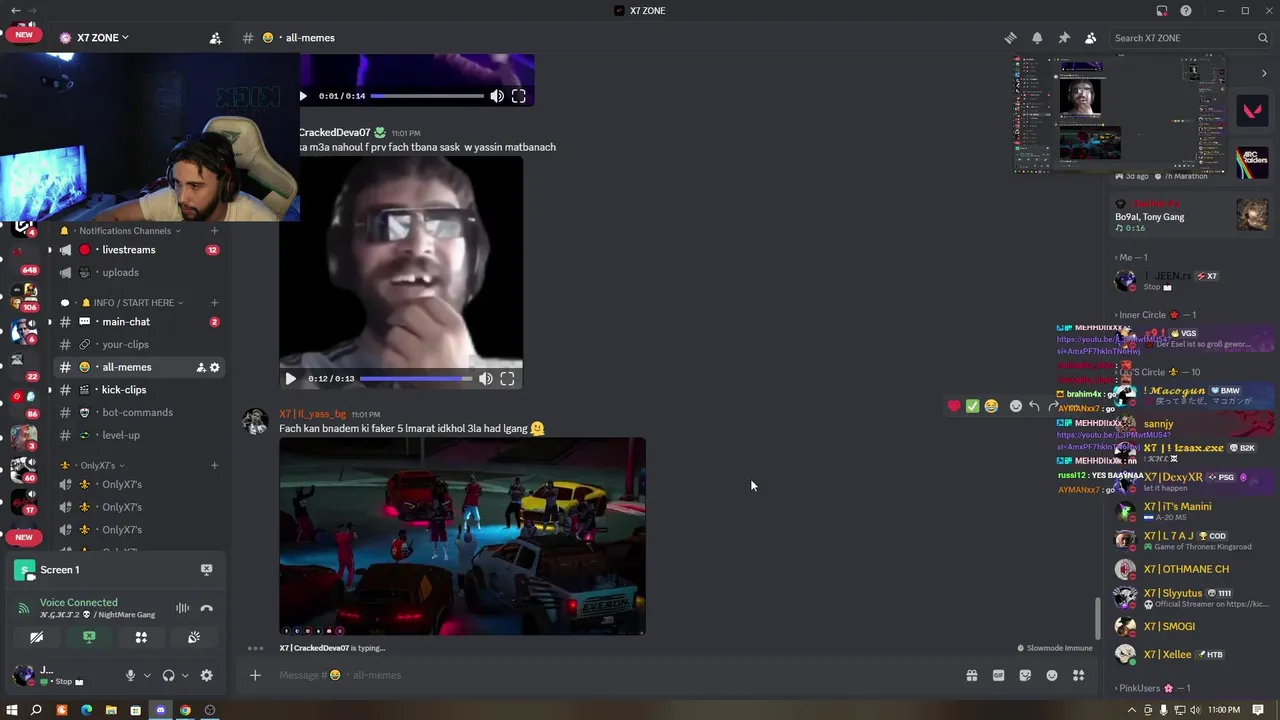Image resolution: width=1280 pixels, height=720 pixels.
Task: Create invite on all-memes channel
Action: point(201,367)
